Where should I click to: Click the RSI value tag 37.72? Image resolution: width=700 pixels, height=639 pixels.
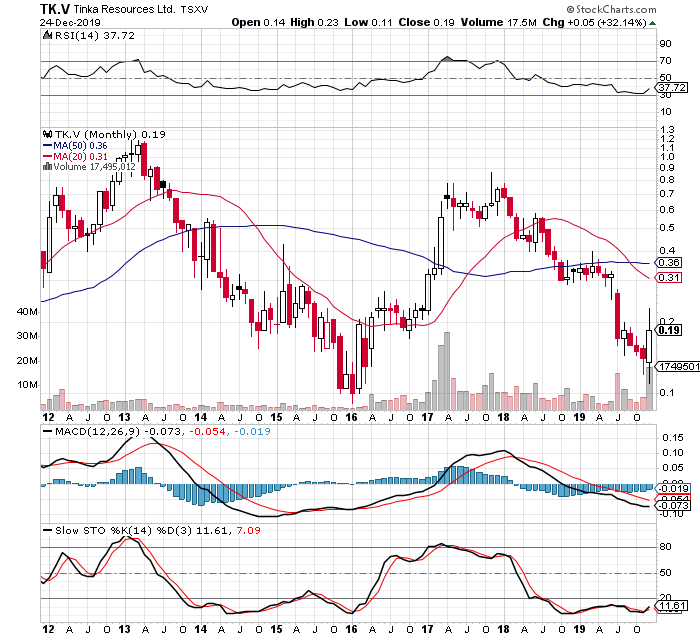[x=669, y=88]
